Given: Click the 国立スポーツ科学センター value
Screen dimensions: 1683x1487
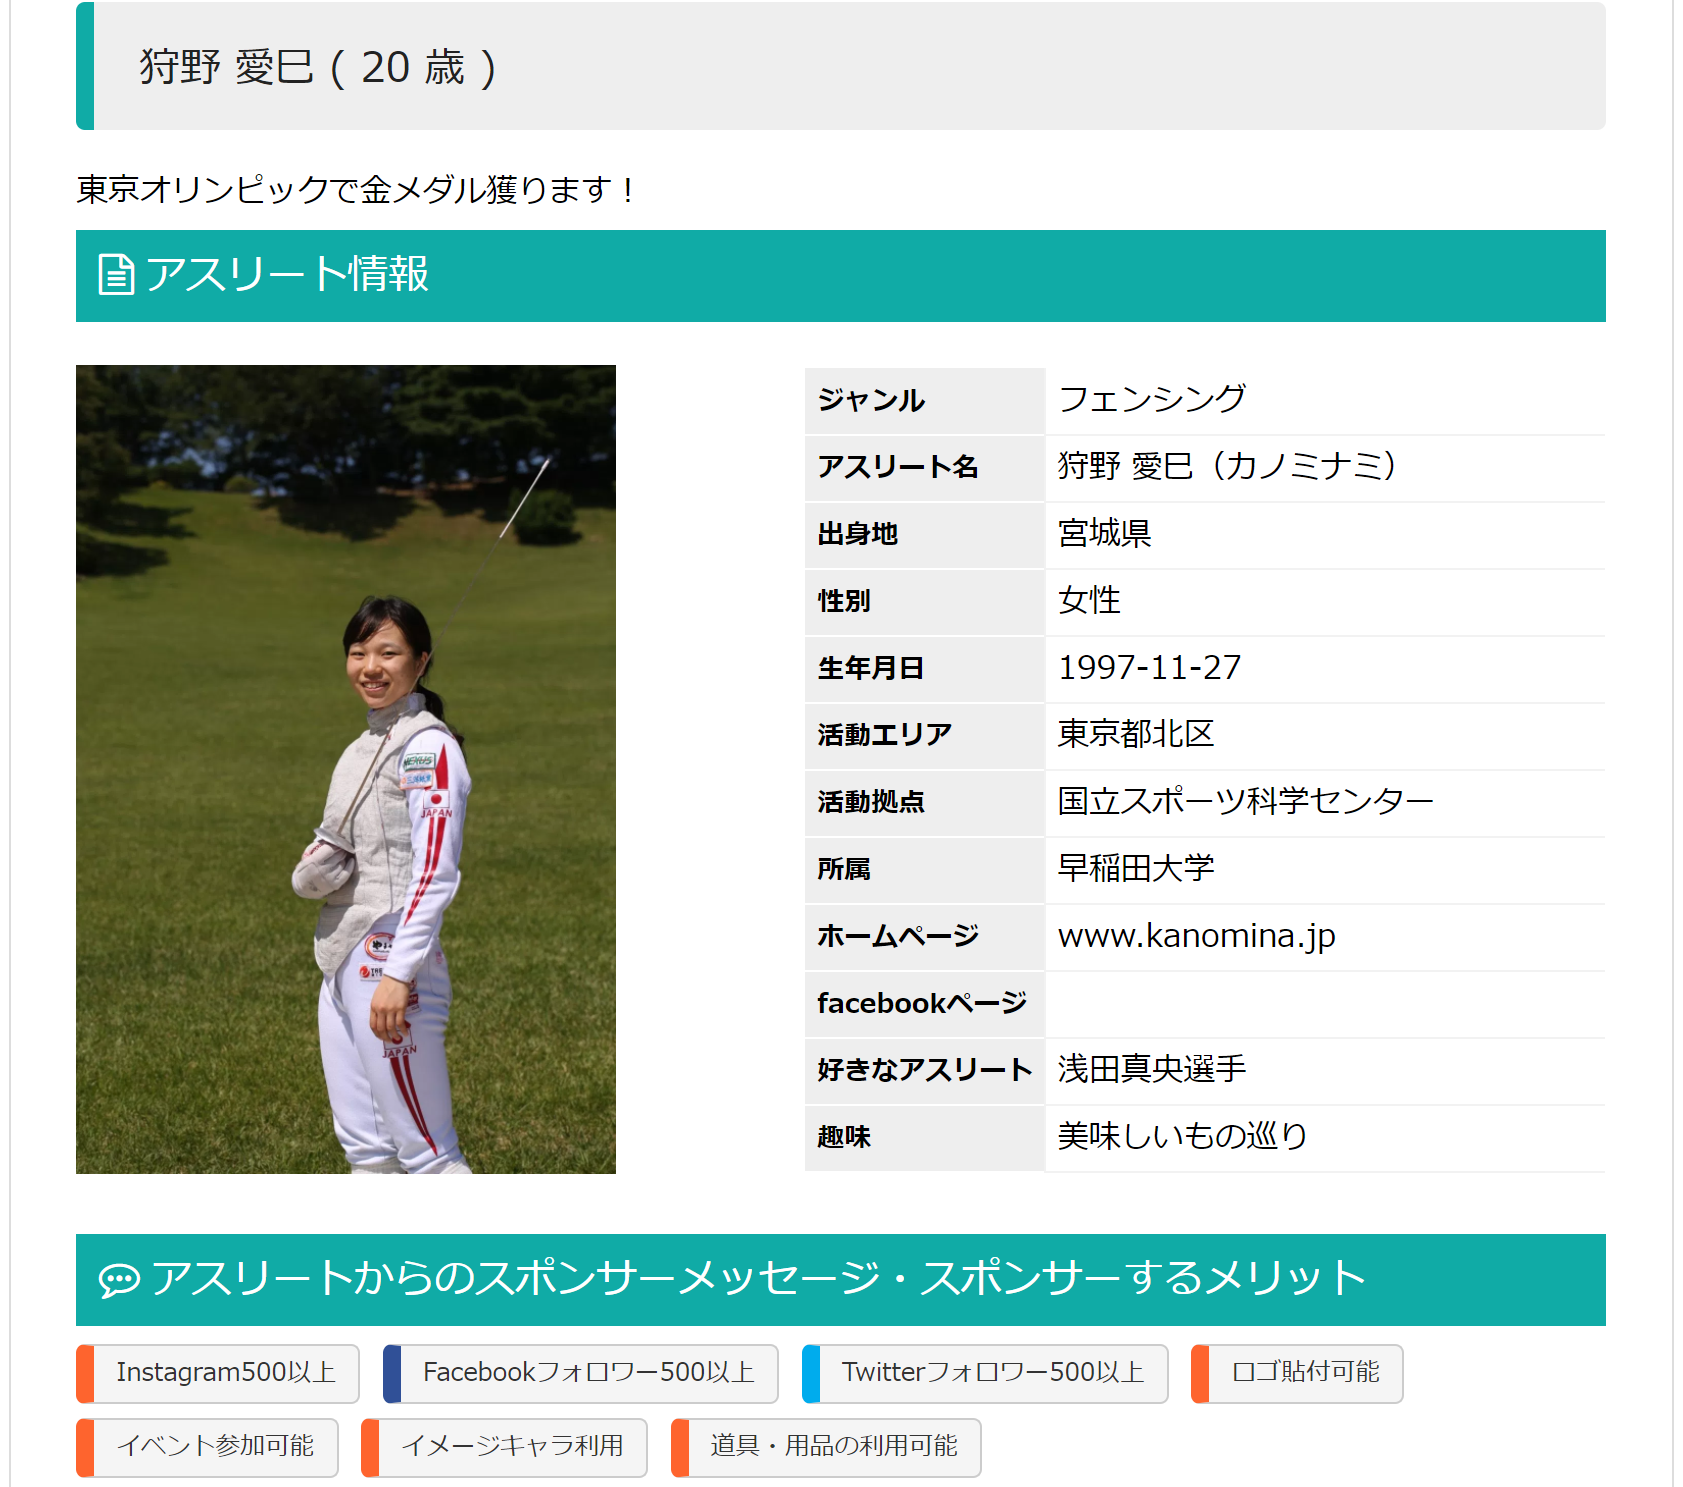Looking at the screenshot, I should point(1246,801).
